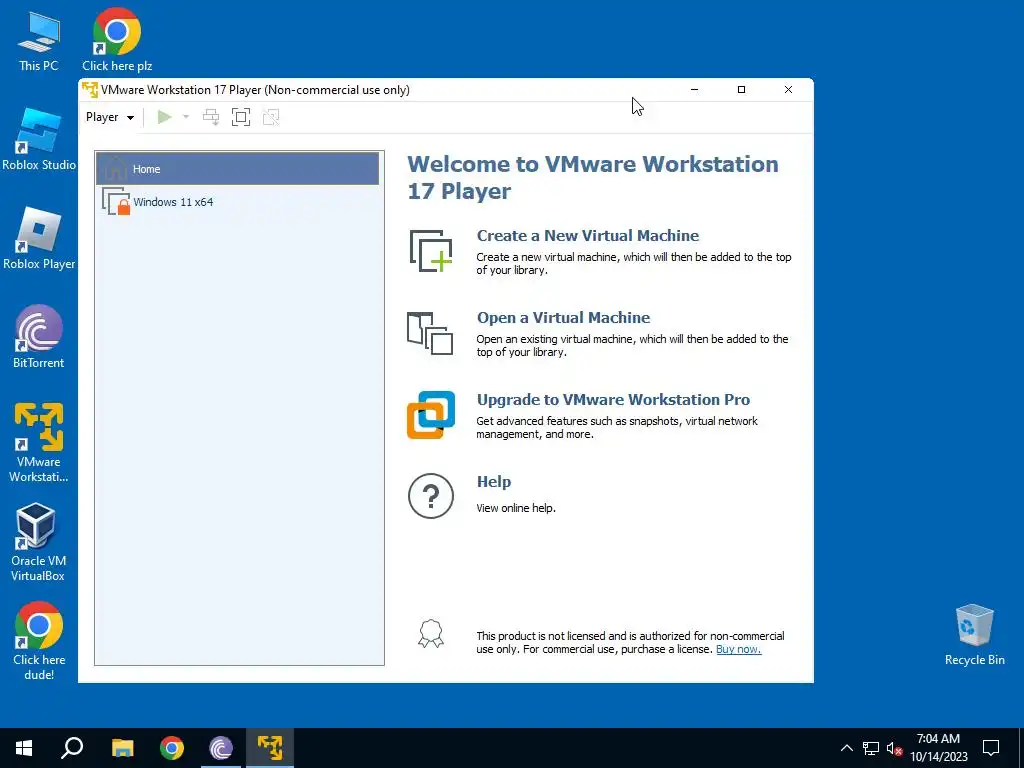Select the Recycle Bin desktop icon
This screenshot has height=768, width=1024.
click(x=974, y=635)
